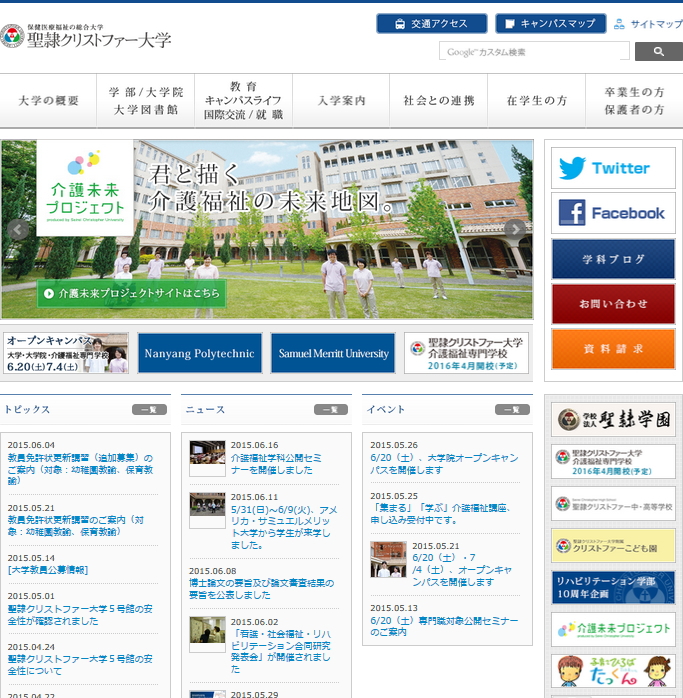Open the 2015.06.16 news thumbnail image
The height and width of the screenshot is (698, 683).
click(207, 457)
